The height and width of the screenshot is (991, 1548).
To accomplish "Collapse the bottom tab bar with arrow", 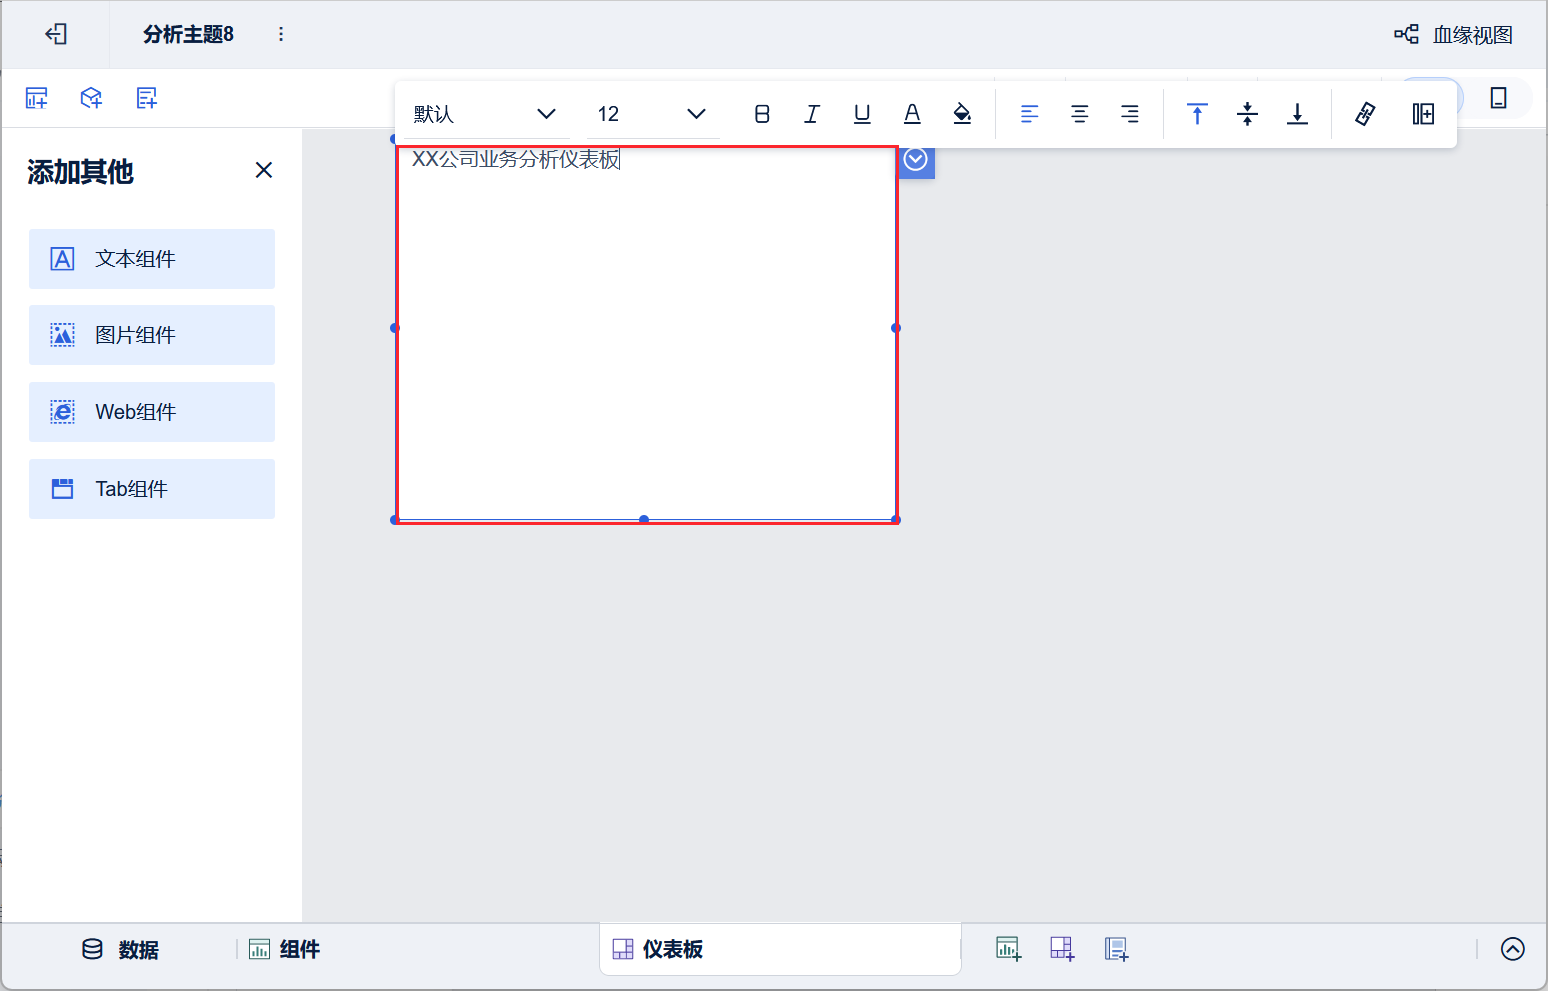I will click(x=1513, y=949).
